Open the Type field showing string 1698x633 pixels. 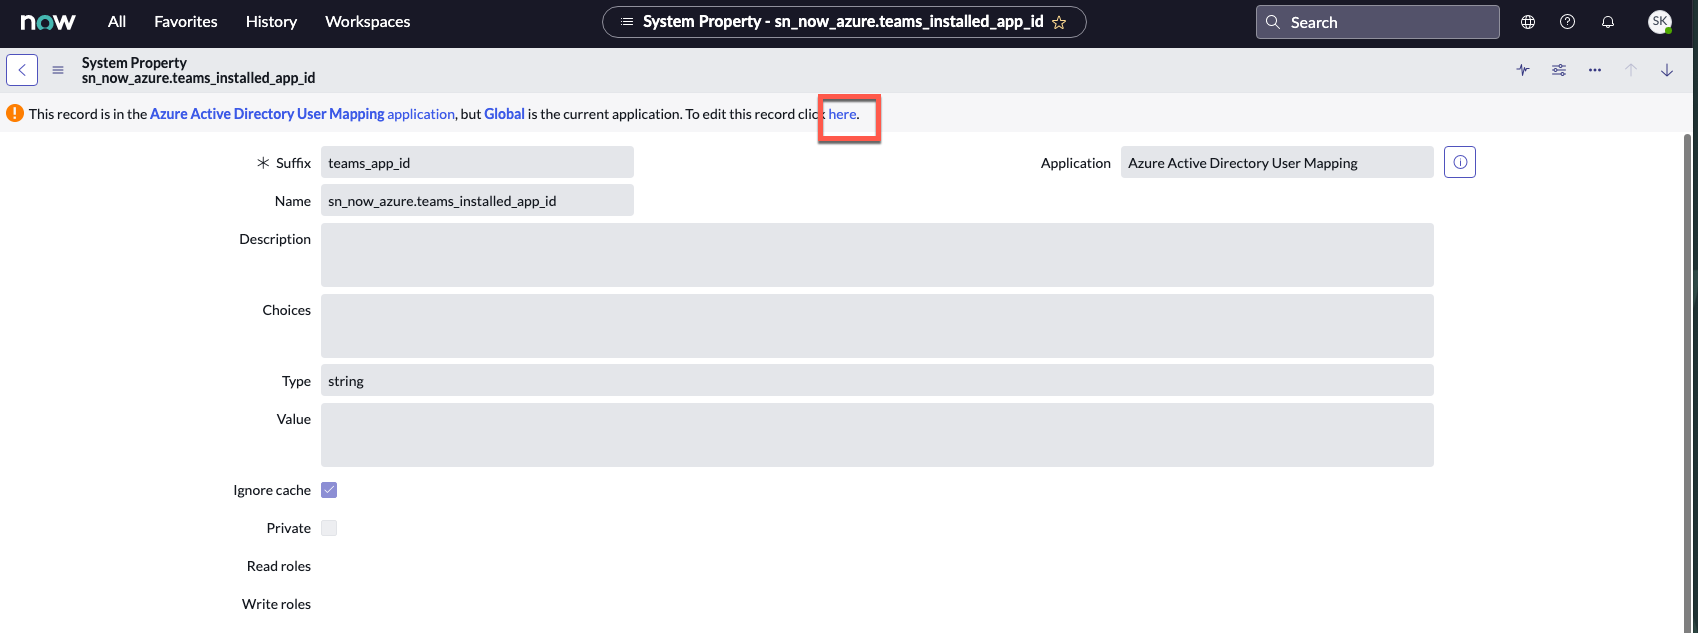point(877,380)
